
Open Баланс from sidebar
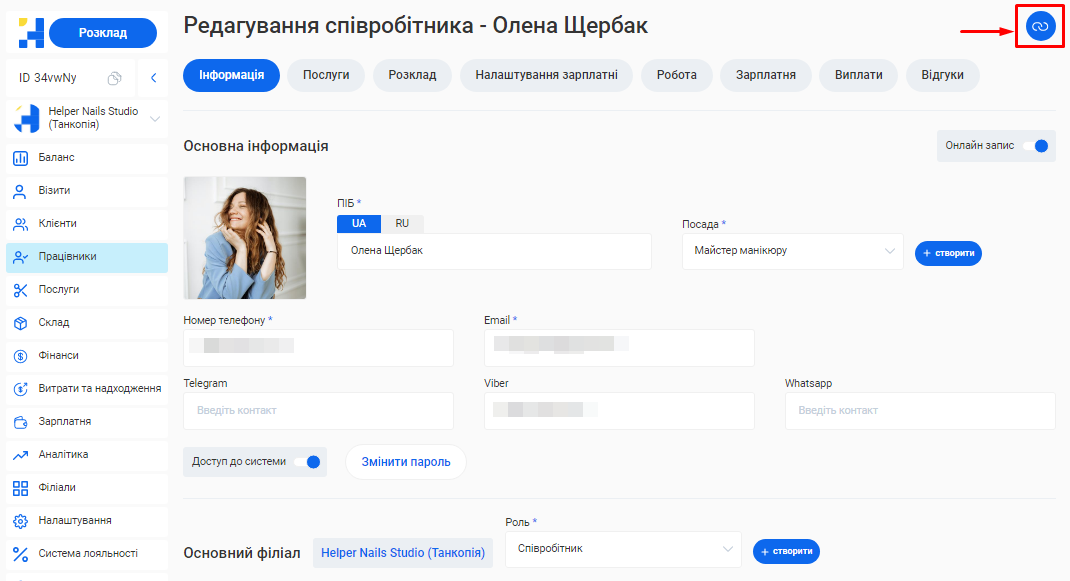[57, 158]
